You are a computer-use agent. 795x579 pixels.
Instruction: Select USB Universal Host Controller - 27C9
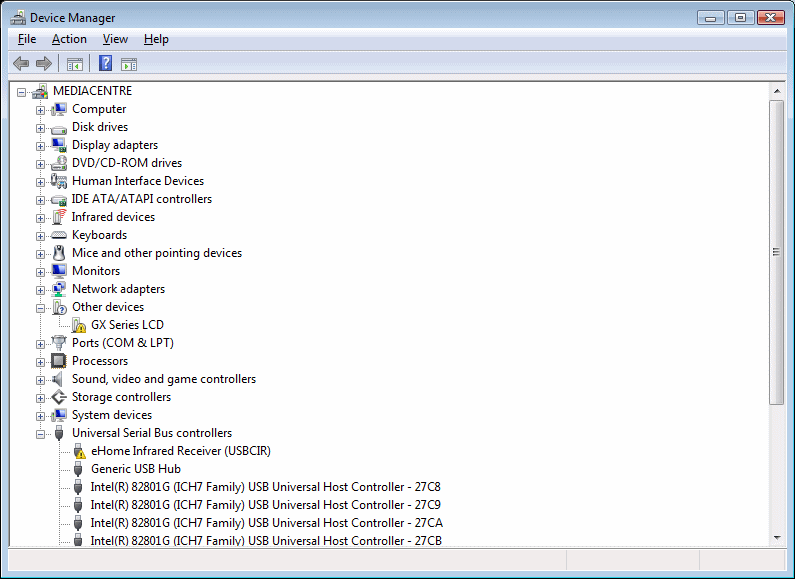pos(265,505)
